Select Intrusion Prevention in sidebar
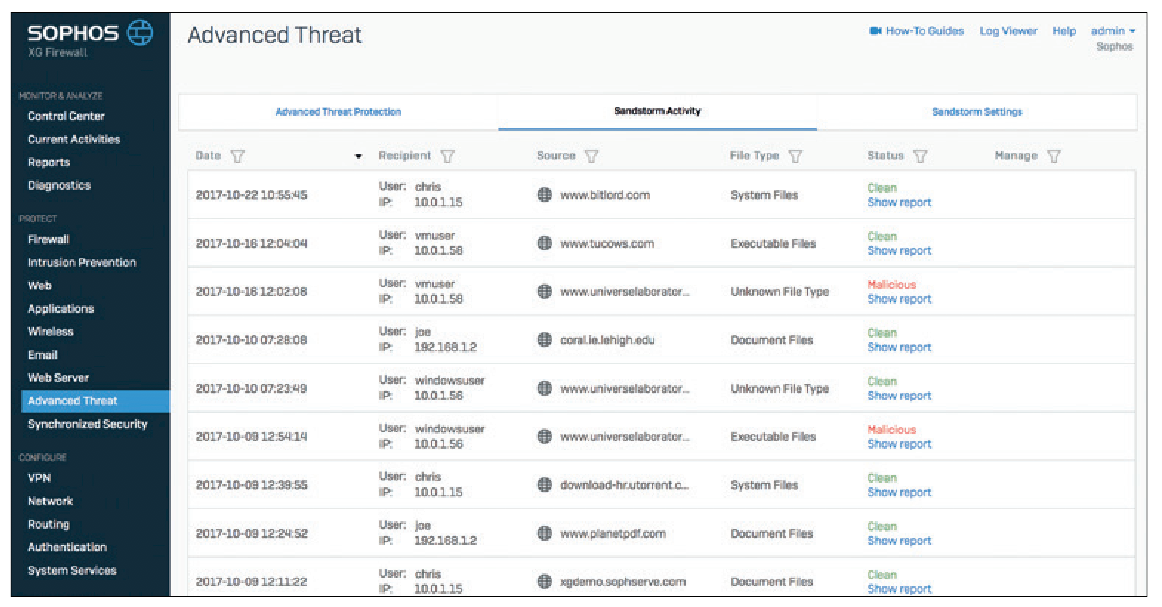Image resolution: width=1162 pixels, height=607 pixels. (x=82, y=262)
